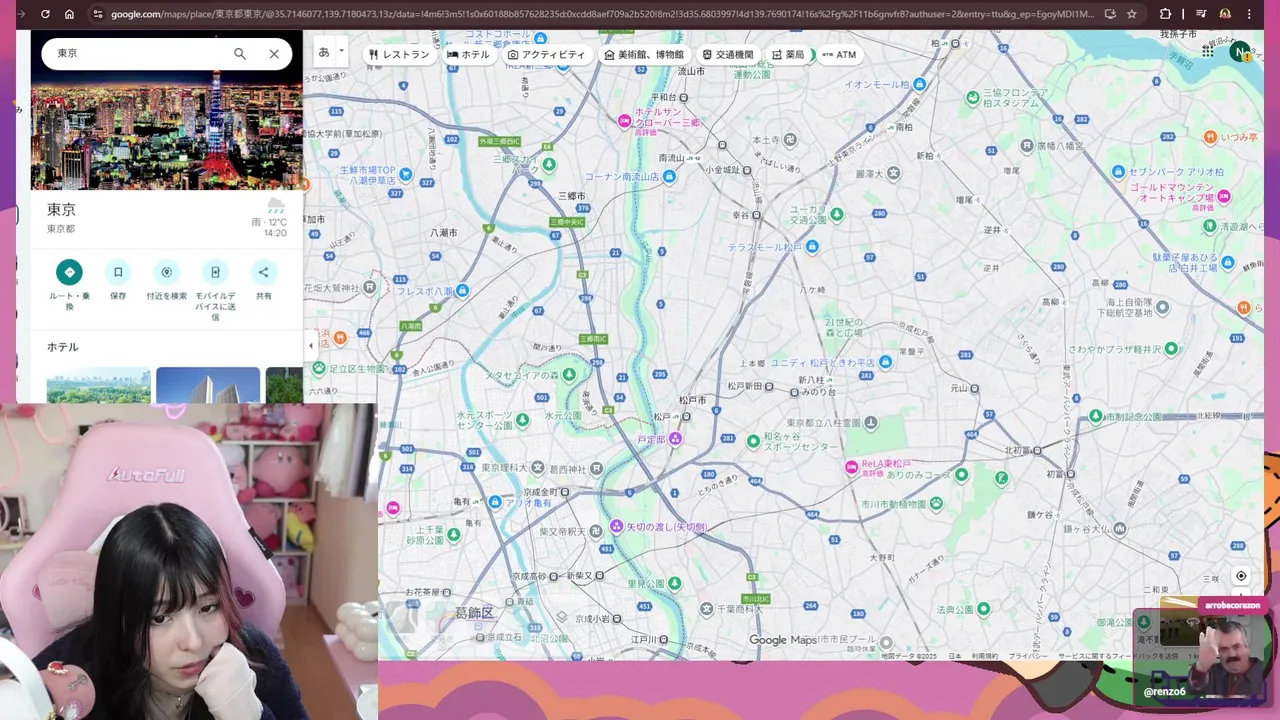Screen dimensions: 1280x720
Task: Click the install app icon in address bar
Action: (x=1110, y=14)
